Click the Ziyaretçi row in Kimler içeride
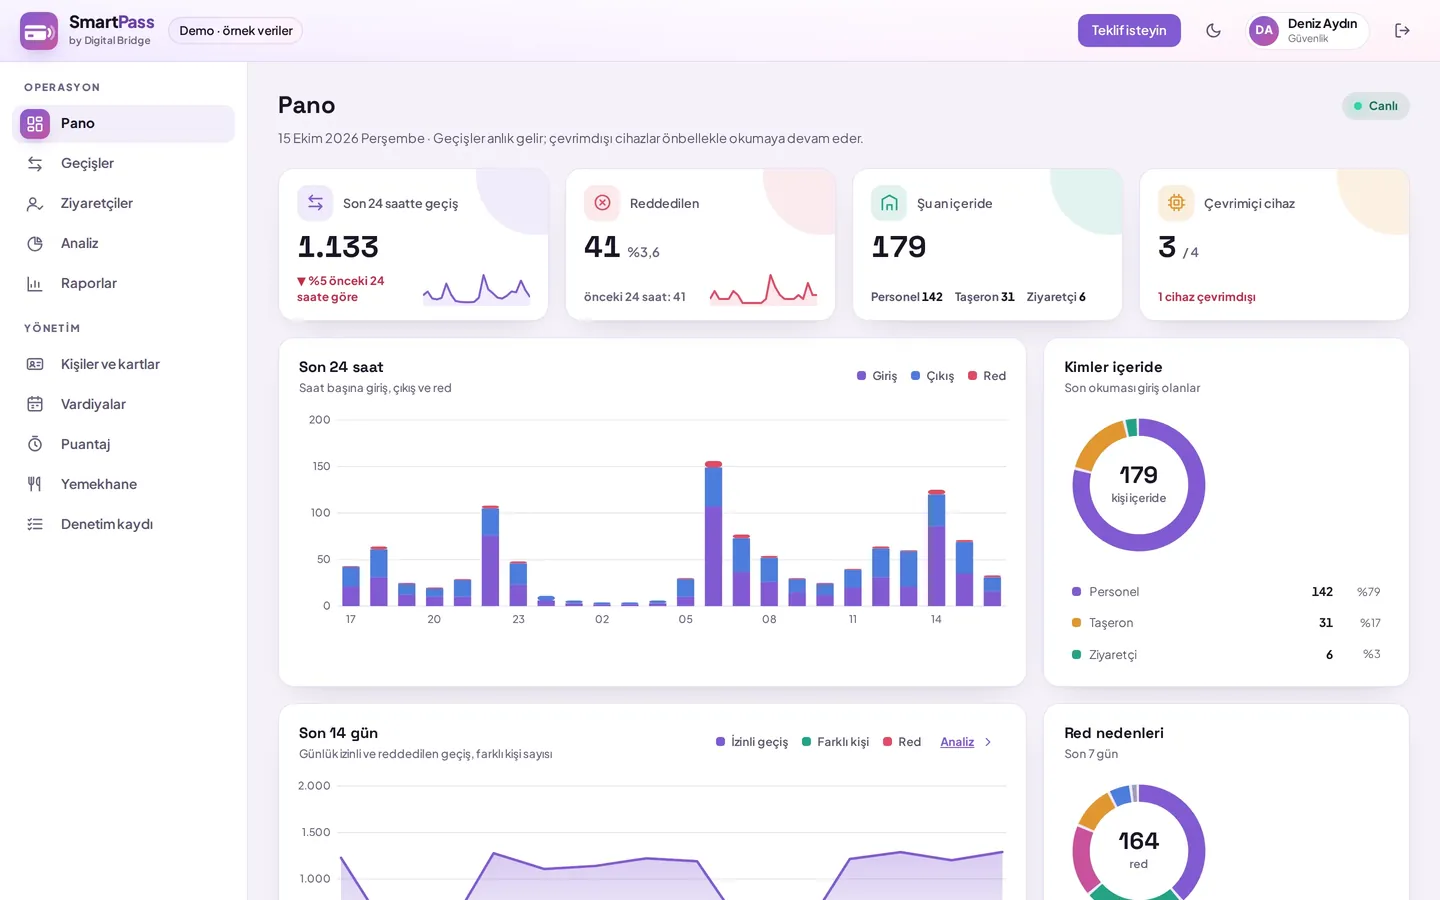 pos(1226,655)
